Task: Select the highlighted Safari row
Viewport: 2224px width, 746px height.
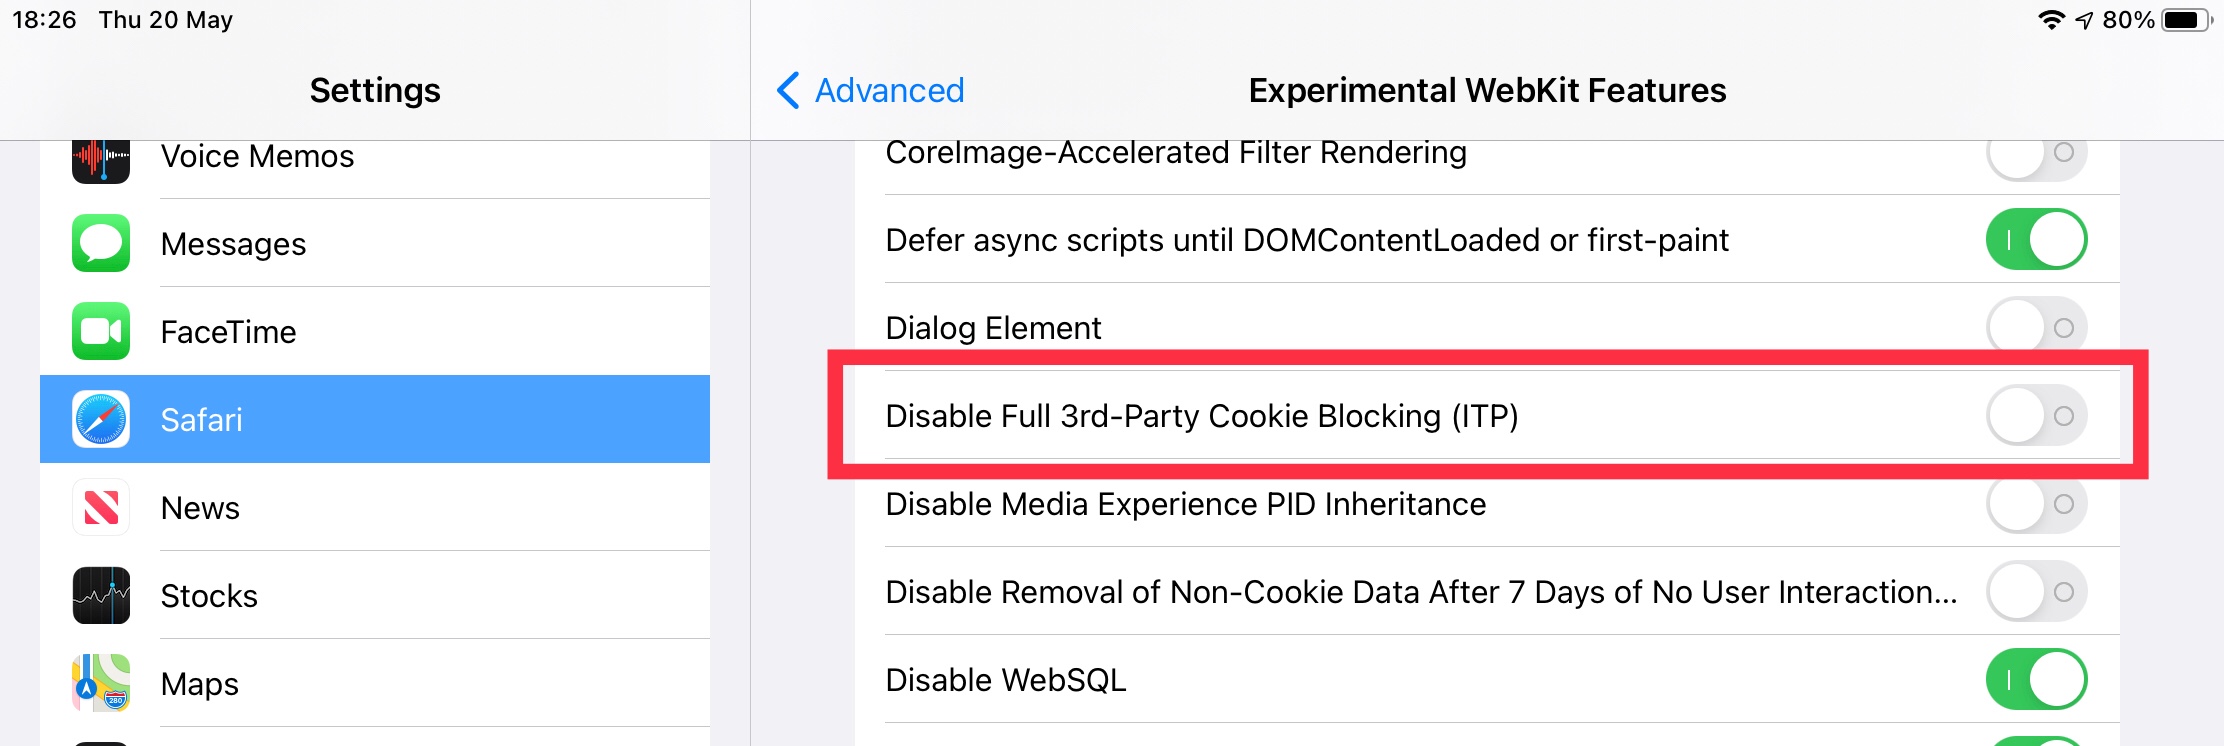Action: [x=375, y=420]
